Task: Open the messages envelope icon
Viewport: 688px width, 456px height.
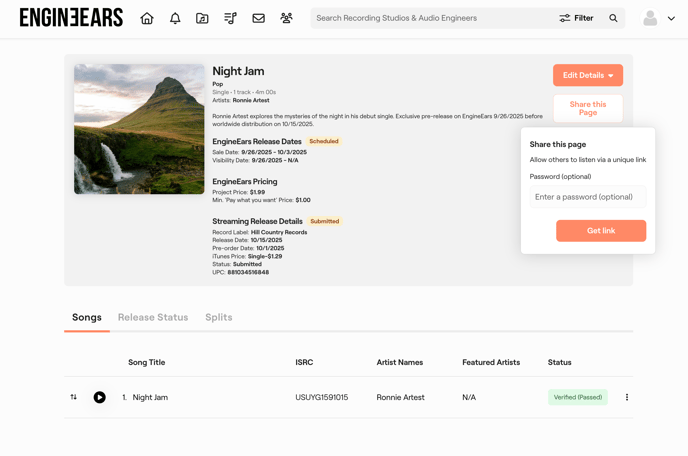Action: coord(258,18)
